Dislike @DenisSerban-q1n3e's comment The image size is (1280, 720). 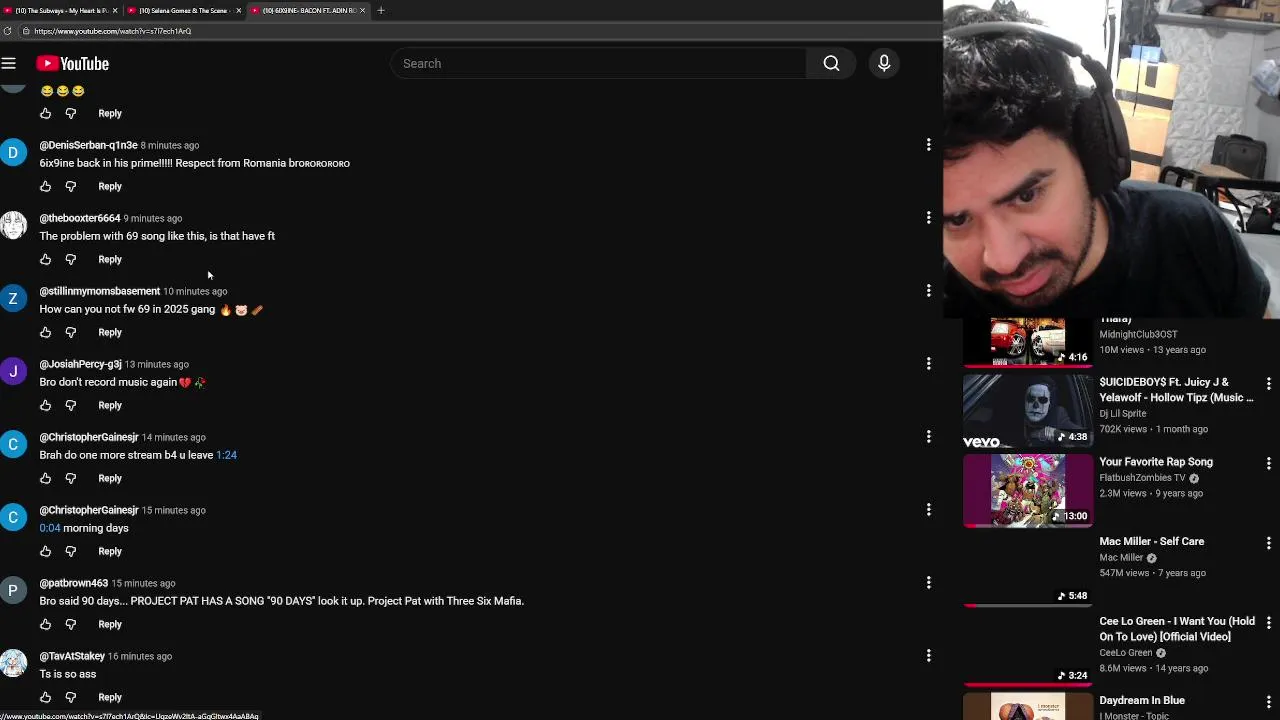tap(70, 186)
